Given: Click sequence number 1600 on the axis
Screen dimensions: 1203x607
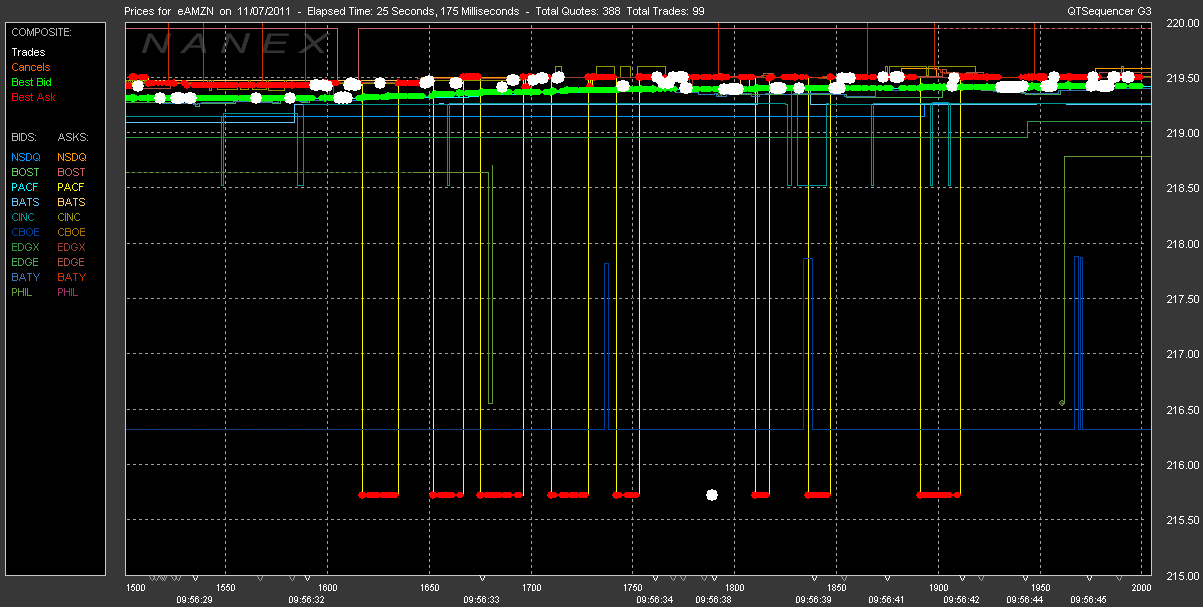Looking at the screenshot, I should click(328, 588).
